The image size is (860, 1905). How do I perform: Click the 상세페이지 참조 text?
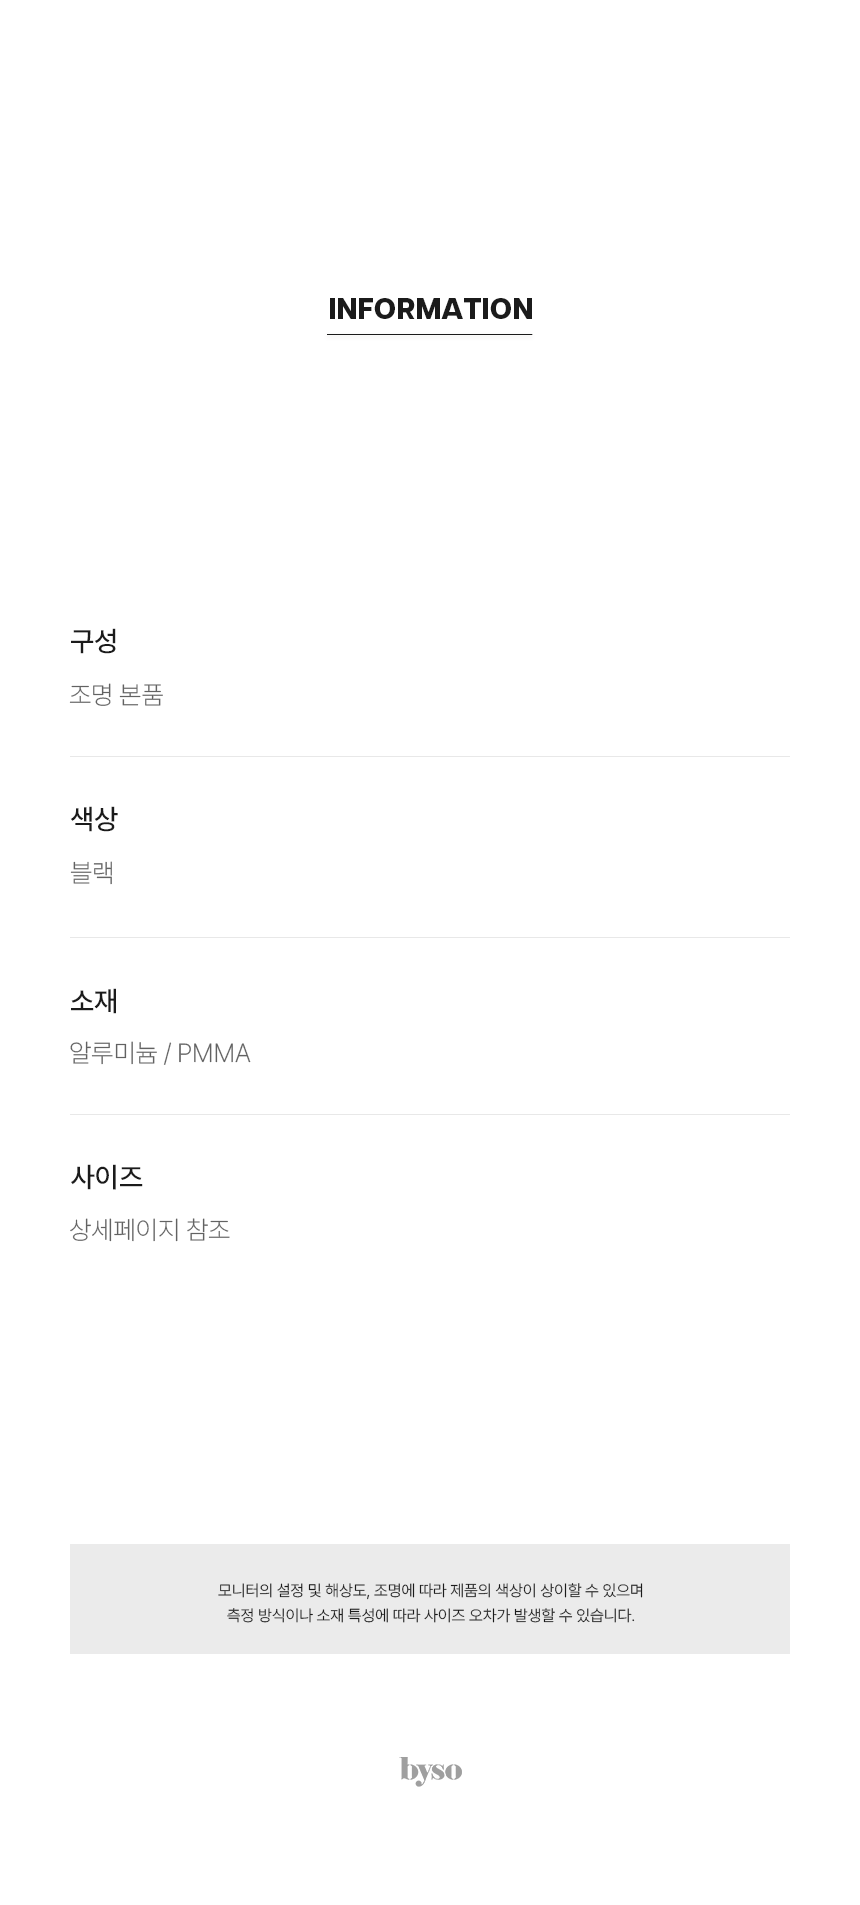(150, 1229)
